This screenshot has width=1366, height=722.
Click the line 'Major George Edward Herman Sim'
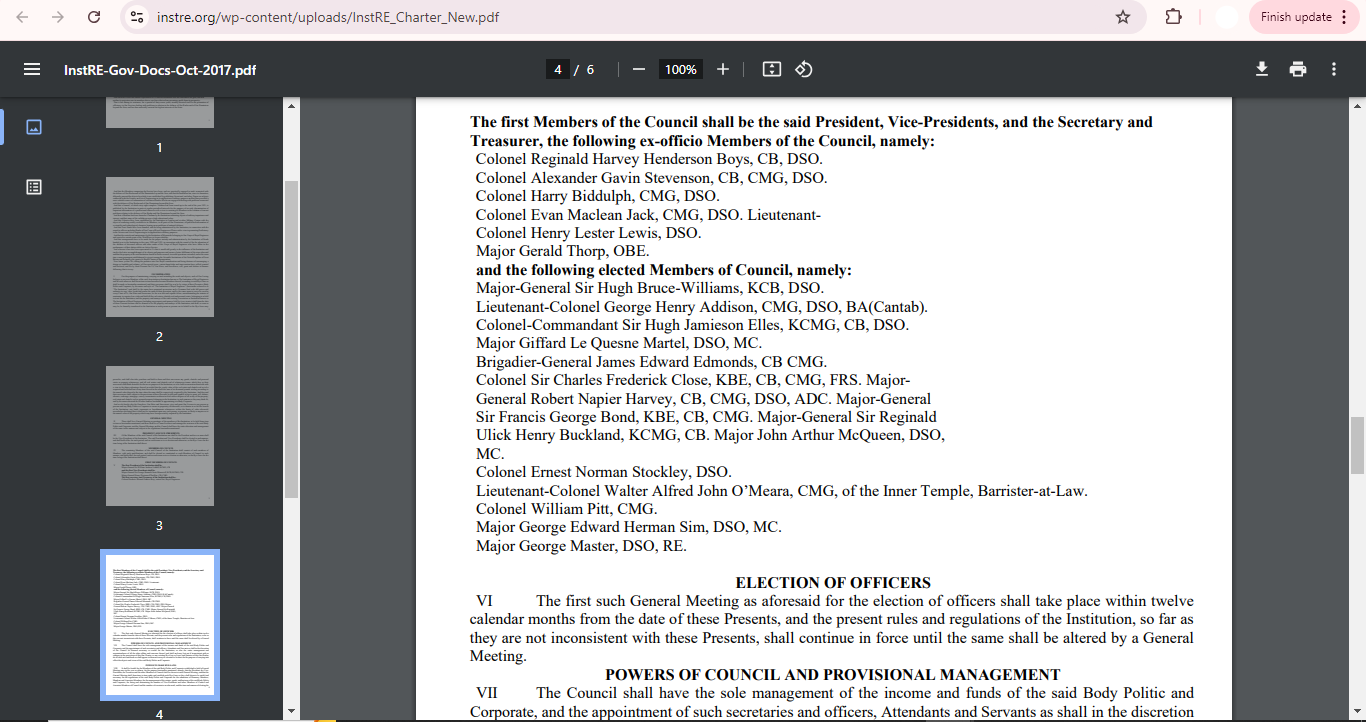click(x=628, y=527)
